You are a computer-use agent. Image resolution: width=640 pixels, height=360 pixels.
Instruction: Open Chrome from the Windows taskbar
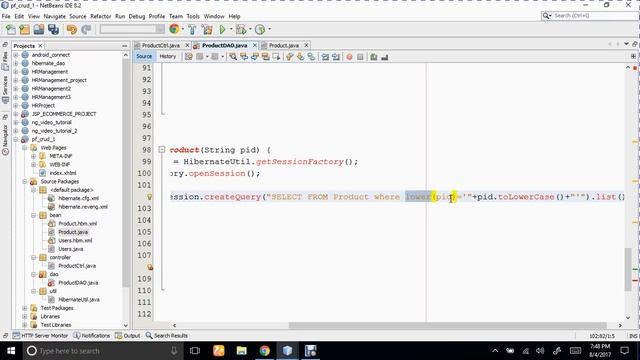tap(264, 351)
